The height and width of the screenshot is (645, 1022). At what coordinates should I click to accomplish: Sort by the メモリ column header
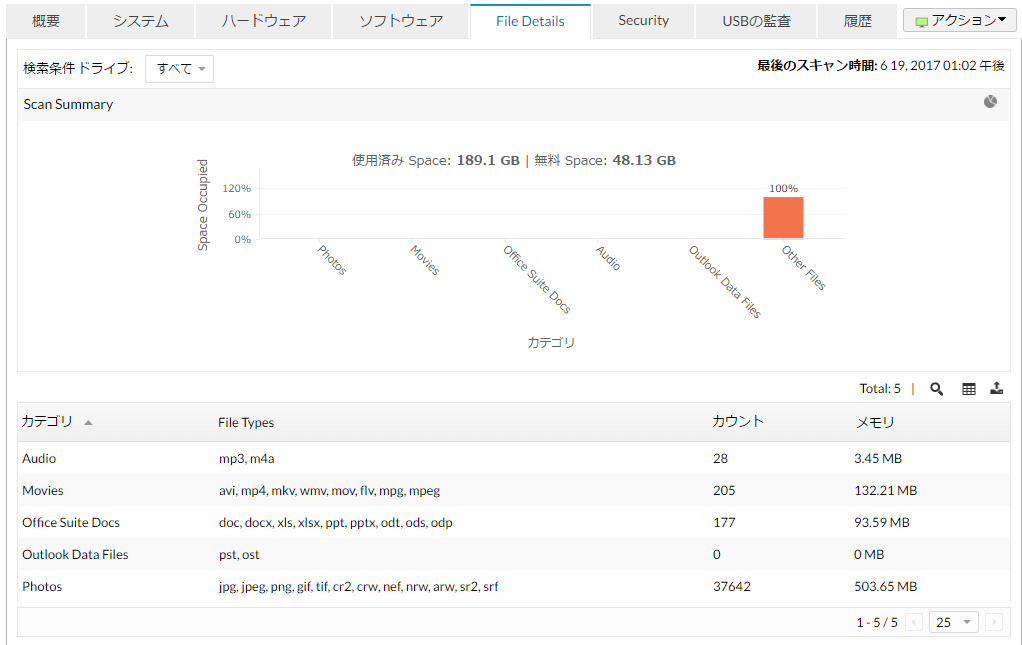coord(875,422)
